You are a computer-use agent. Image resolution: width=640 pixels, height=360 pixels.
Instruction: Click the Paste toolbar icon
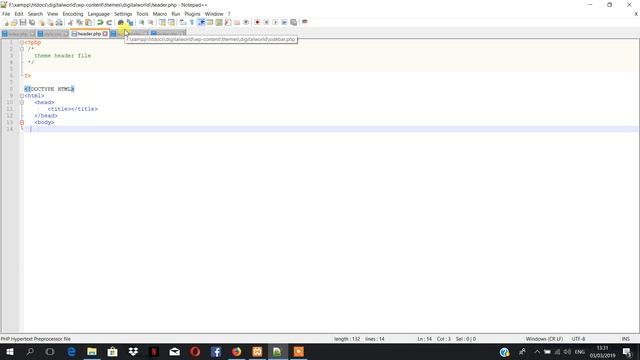88,22
